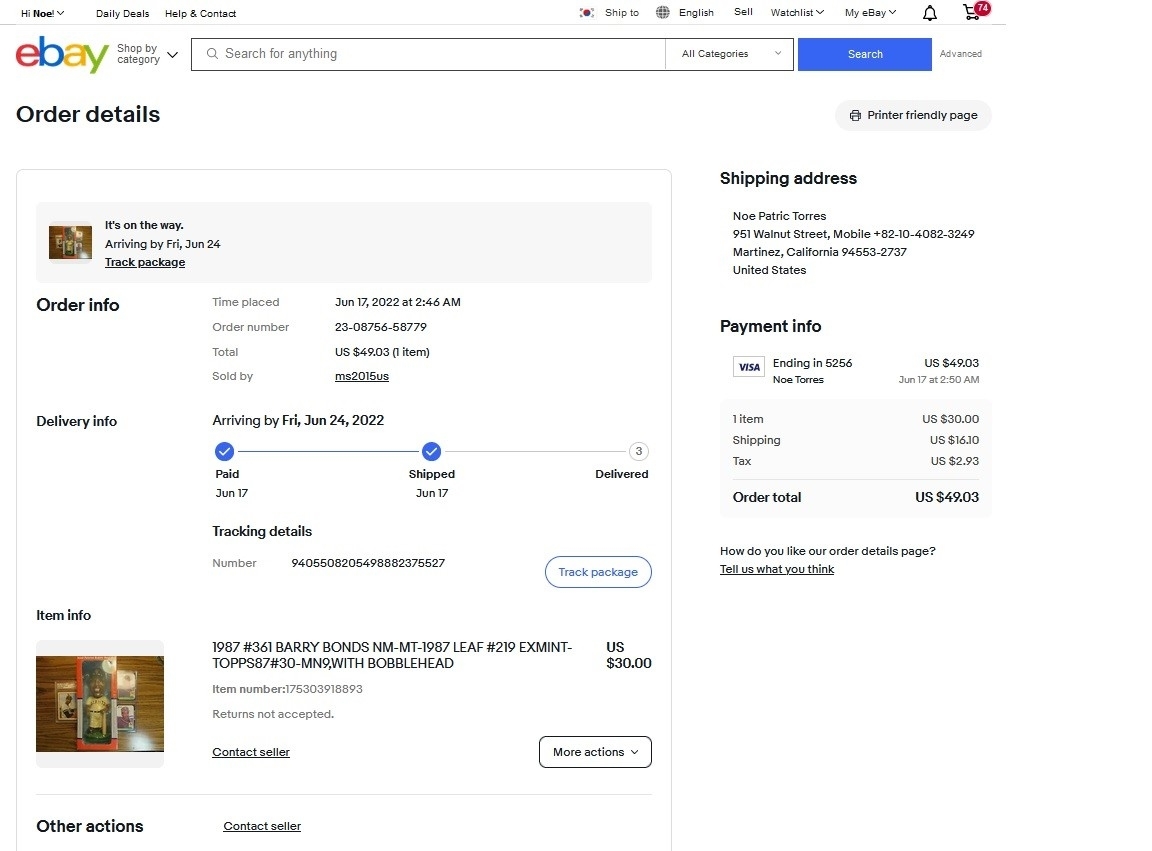Click the tracking number 9405508205498882375527
The height and width of the screenshot is (851, 1152).
coord(368,563)
